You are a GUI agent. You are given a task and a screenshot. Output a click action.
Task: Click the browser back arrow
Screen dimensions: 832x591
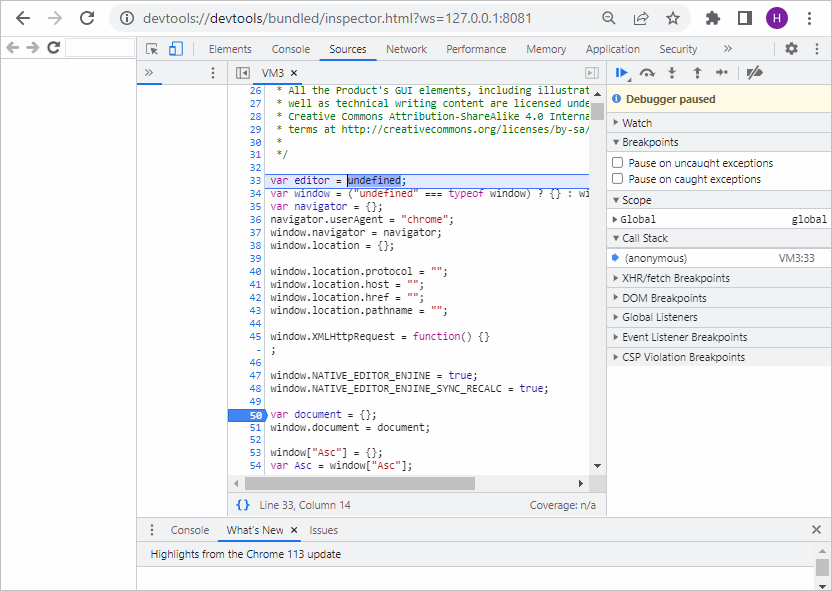(23, 18)
